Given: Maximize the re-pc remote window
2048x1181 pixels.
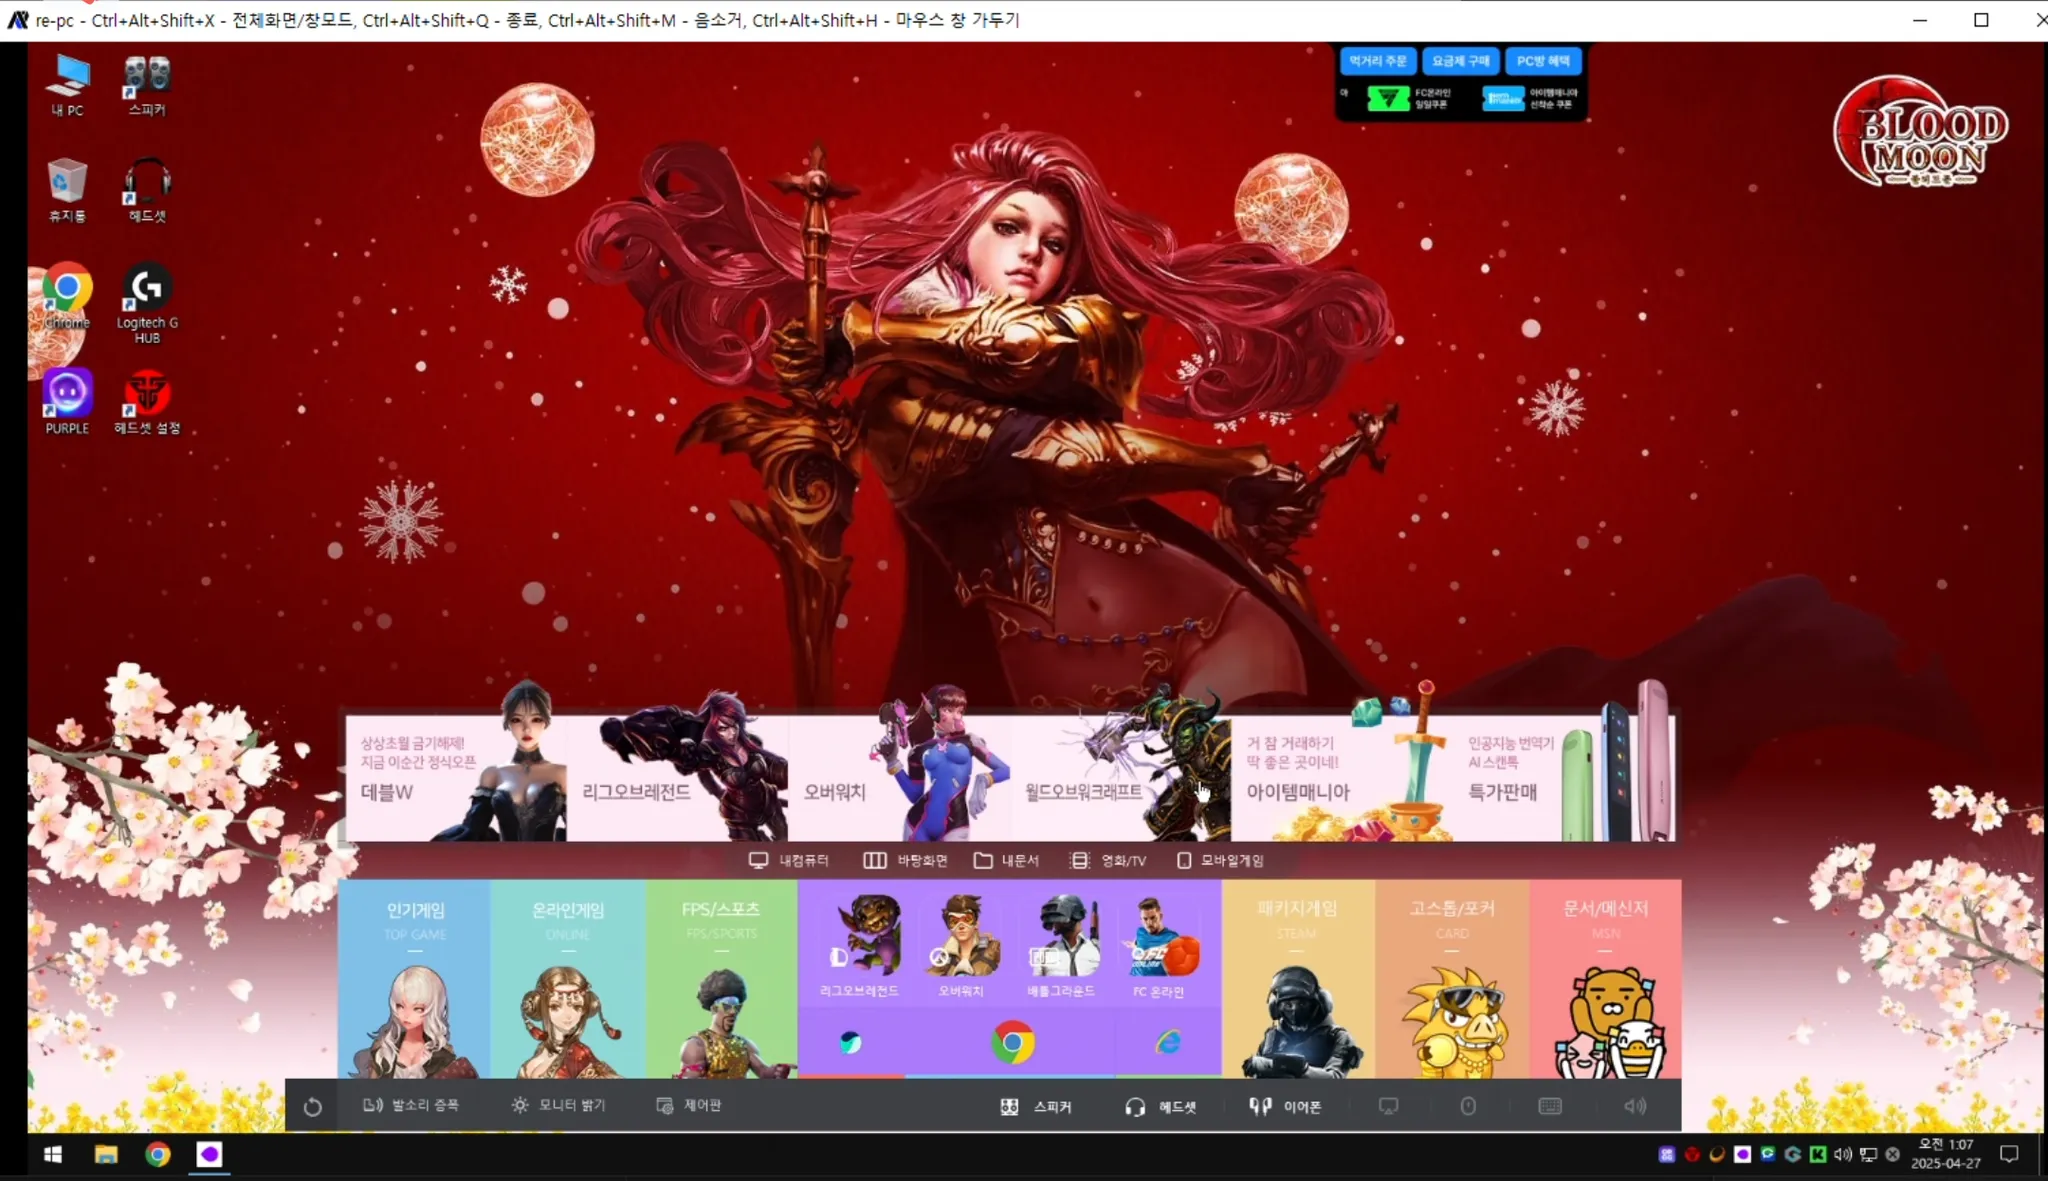Looking at the screenshot, I should coord(1981,20).
